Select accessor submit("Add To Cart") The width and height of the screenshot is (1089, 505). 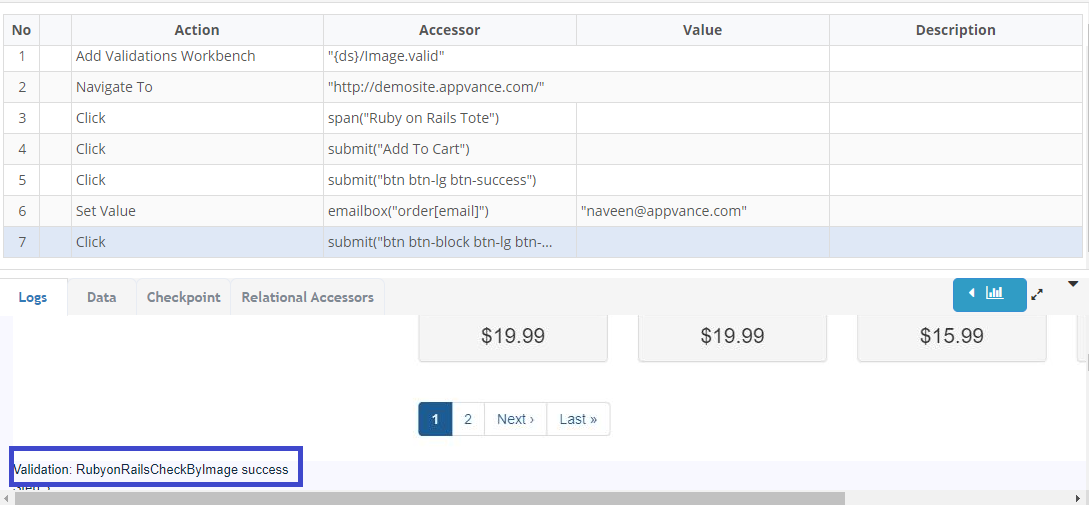coord(449,149)
